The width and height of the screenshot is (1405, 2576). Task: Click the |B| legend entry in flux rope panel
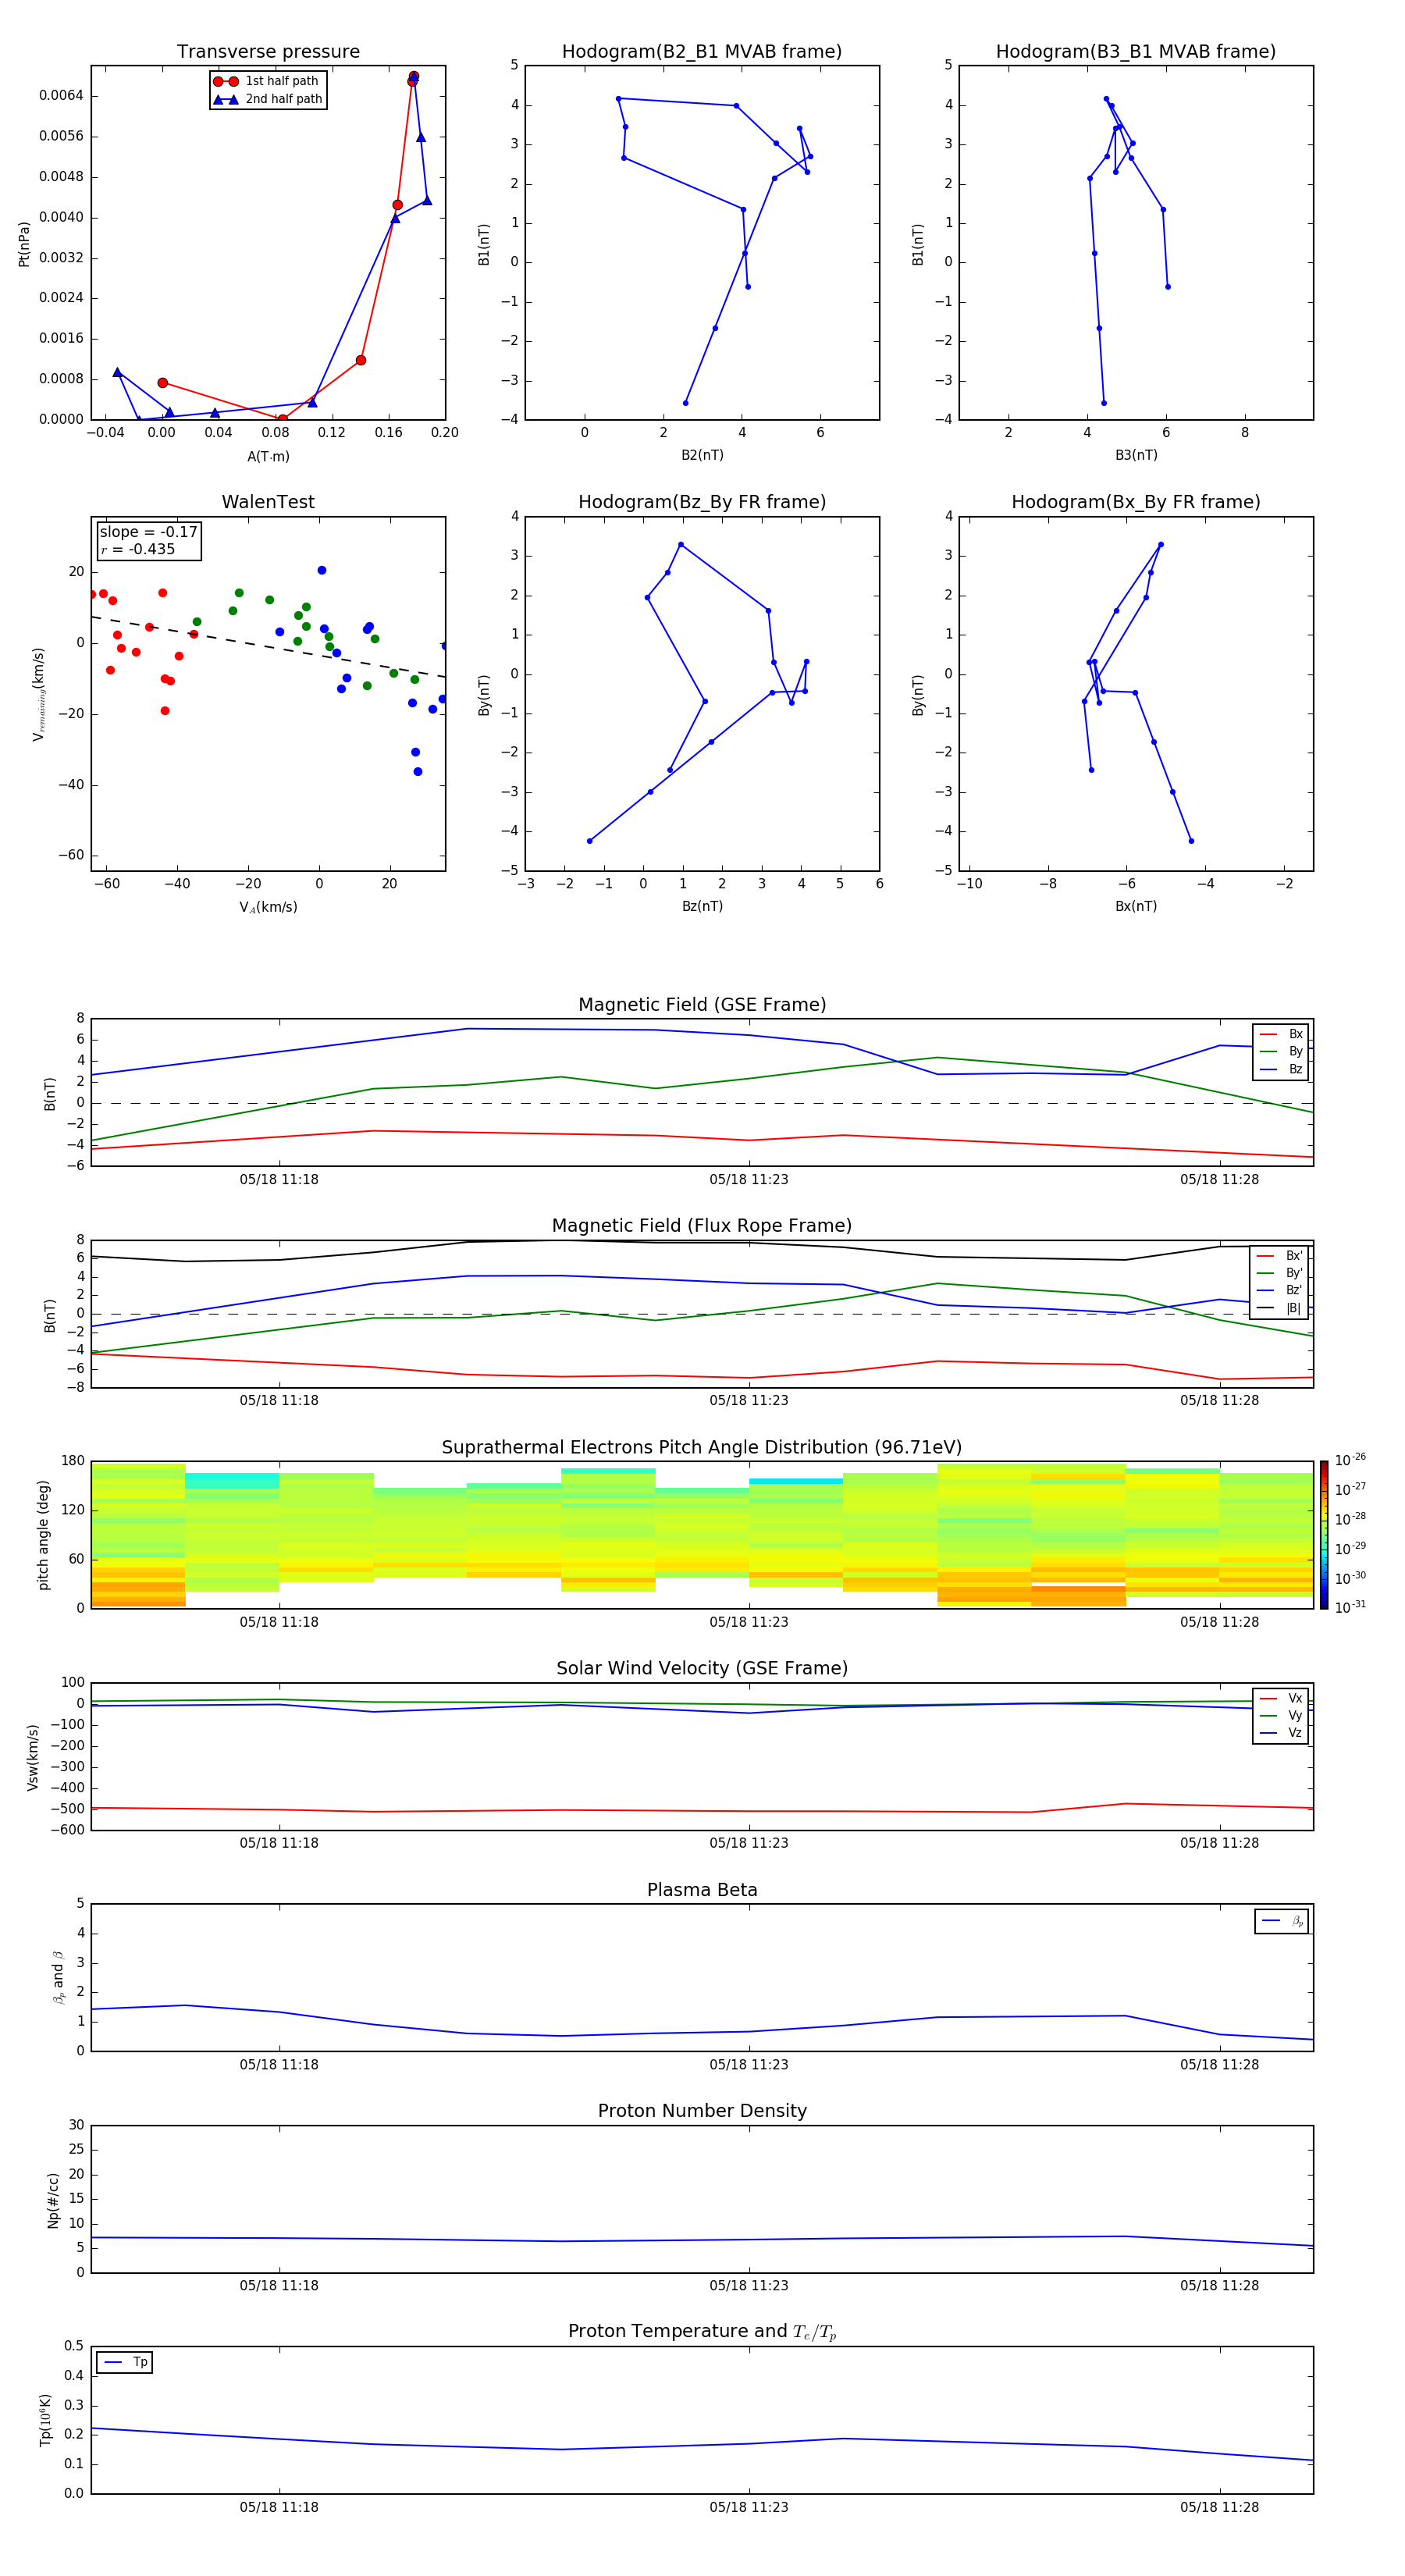point(1279,1308)
